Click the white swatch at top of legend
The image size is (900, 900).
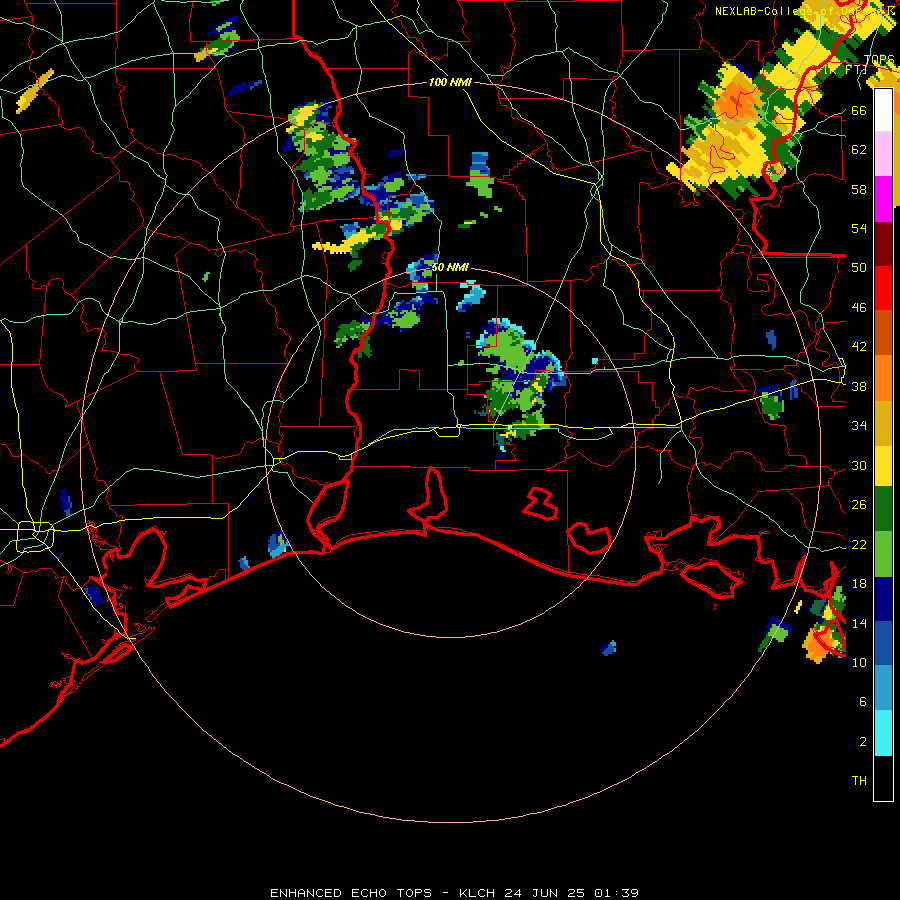[x=883, y=110]
